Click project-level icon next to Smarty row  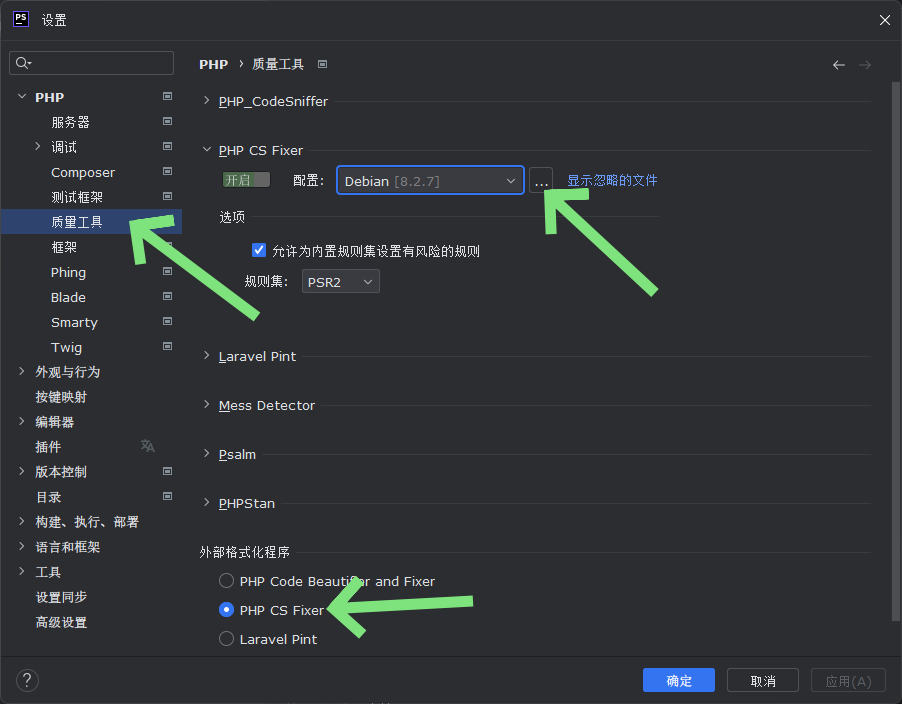coord(167,321)
